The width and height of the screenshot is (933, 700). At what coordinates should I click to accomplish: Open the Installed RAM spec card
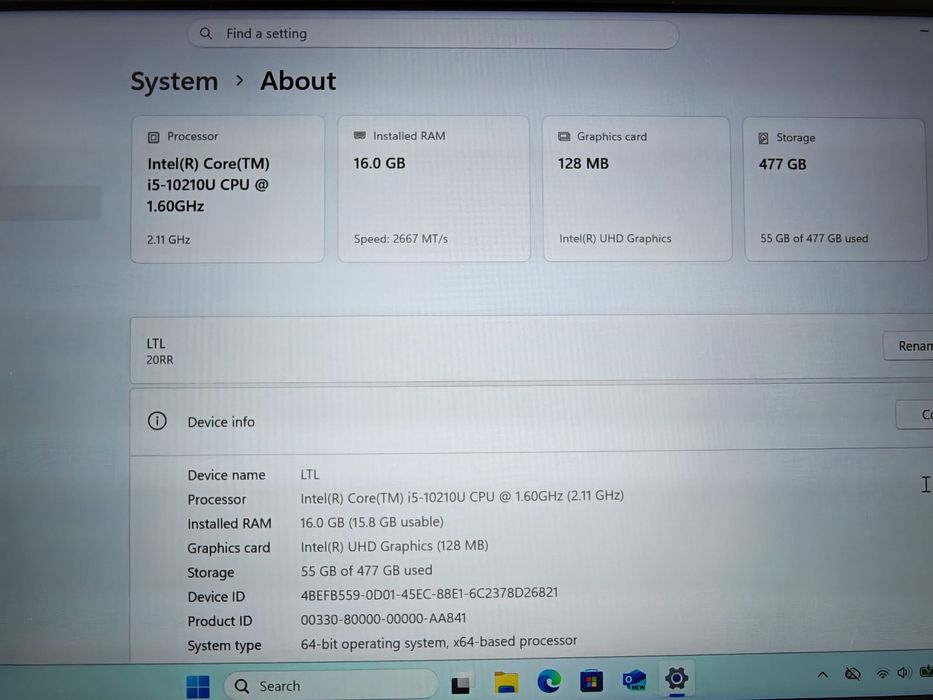(x=434, y=189)
